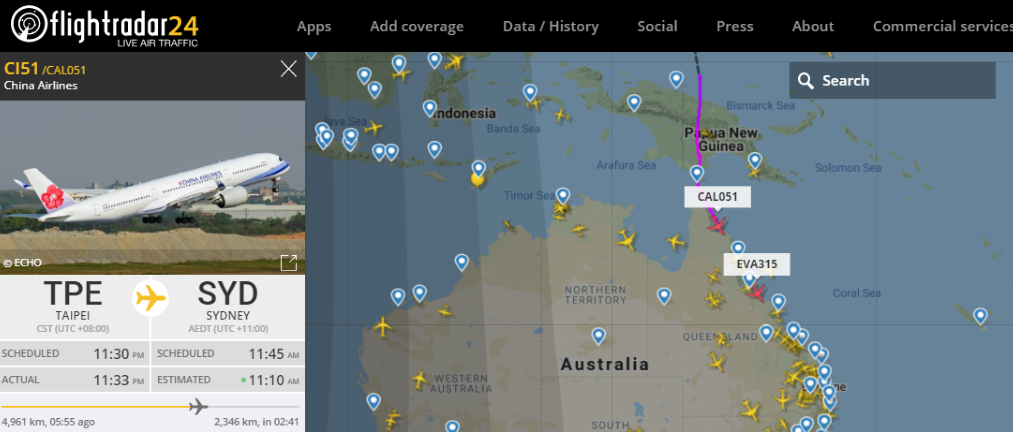Close the CI51 flight details panel
The height and width of the screenshot is (432, 1013).
click(289, 69)
